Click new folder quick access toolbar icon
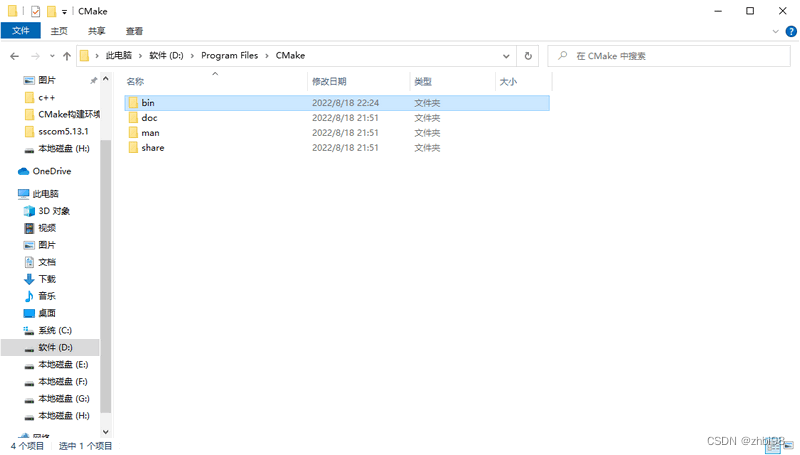The image size is (800, 455). tap(51, 11)
